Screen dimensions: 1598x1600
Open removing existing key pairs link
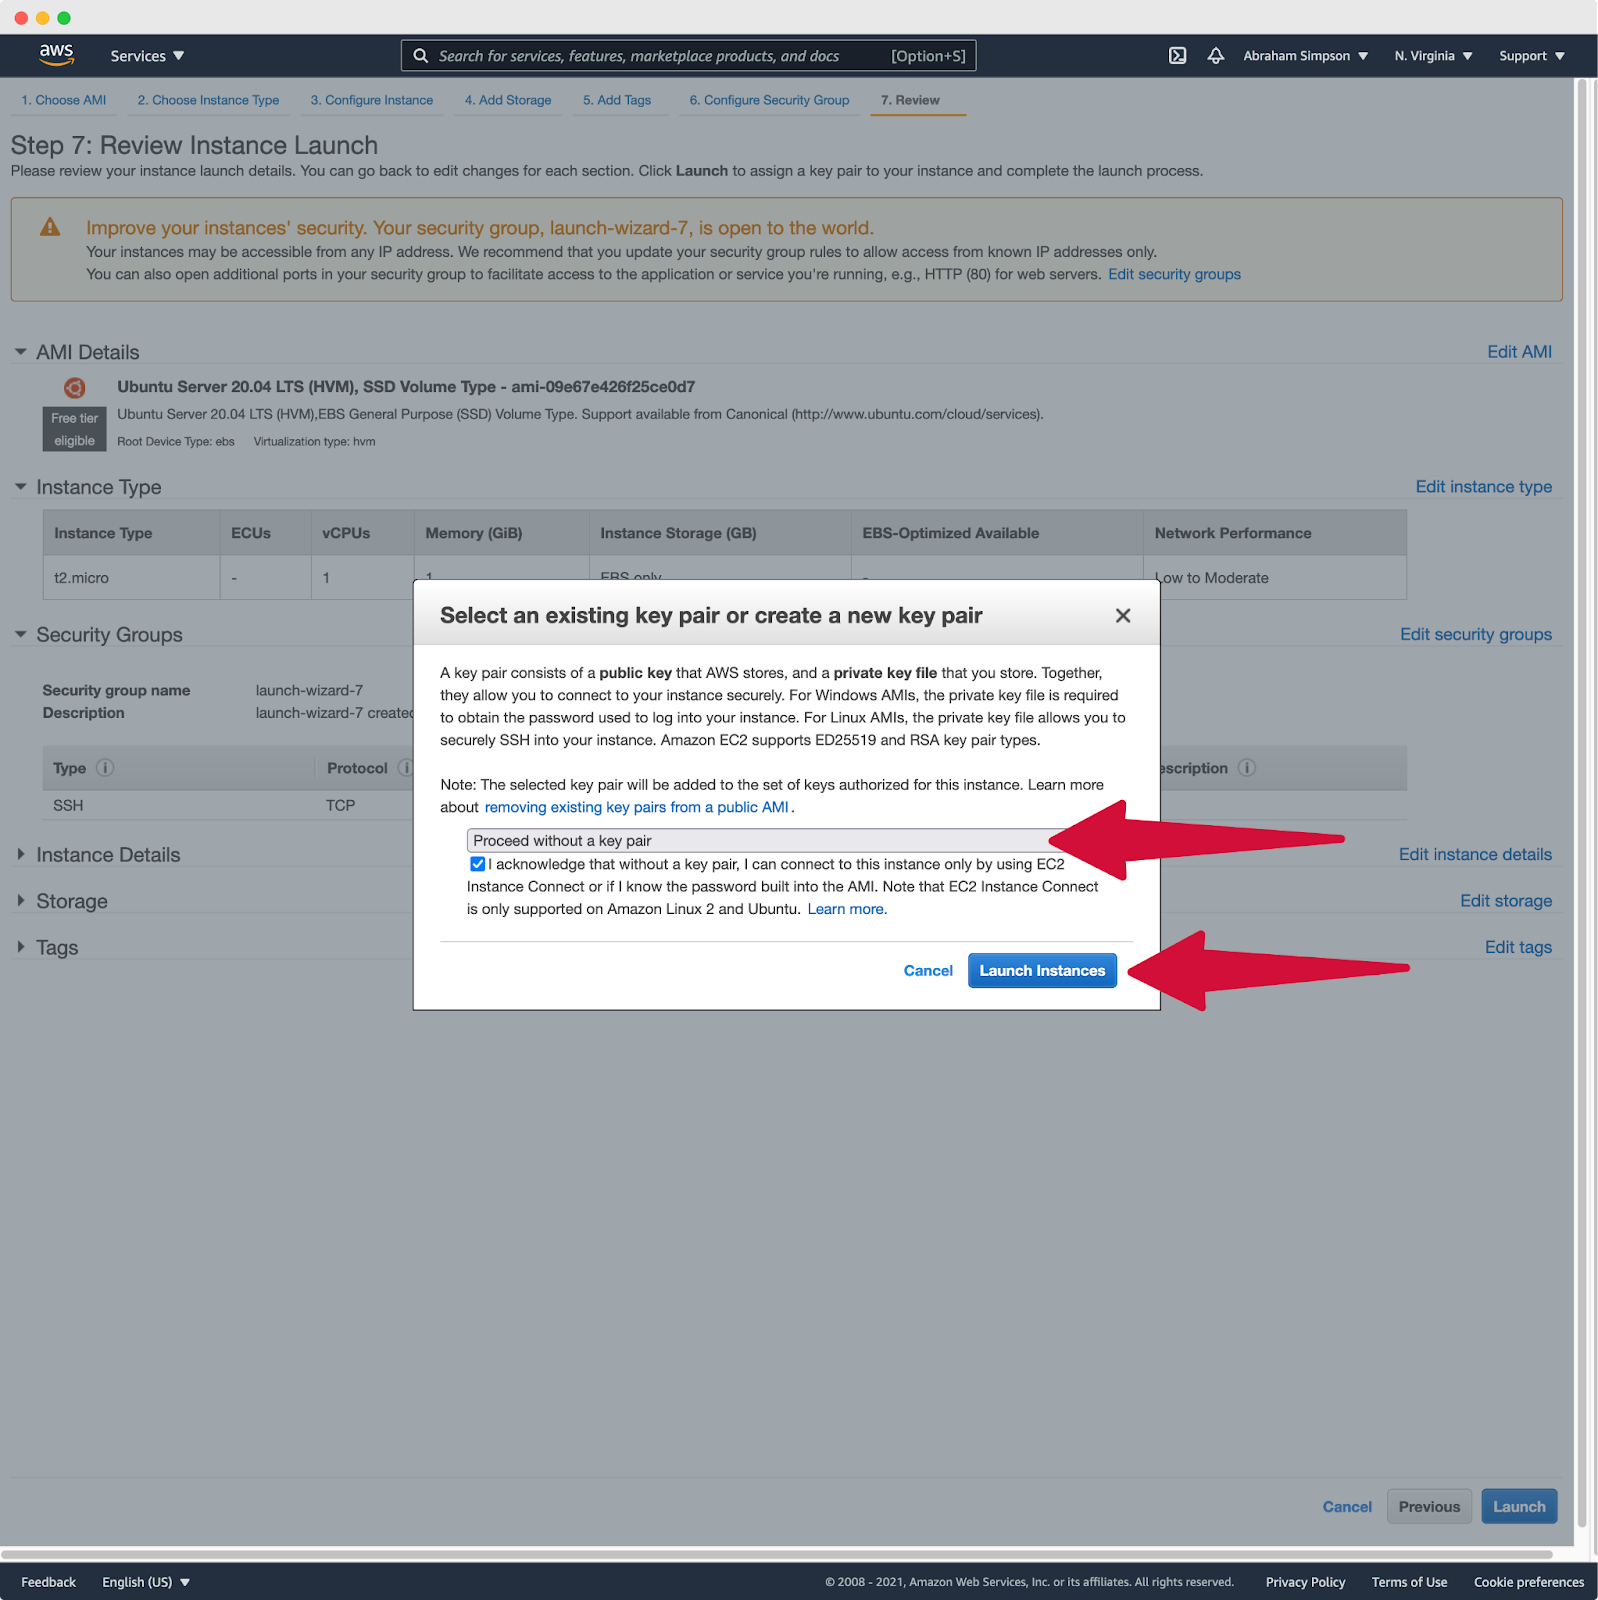[637, 807]
